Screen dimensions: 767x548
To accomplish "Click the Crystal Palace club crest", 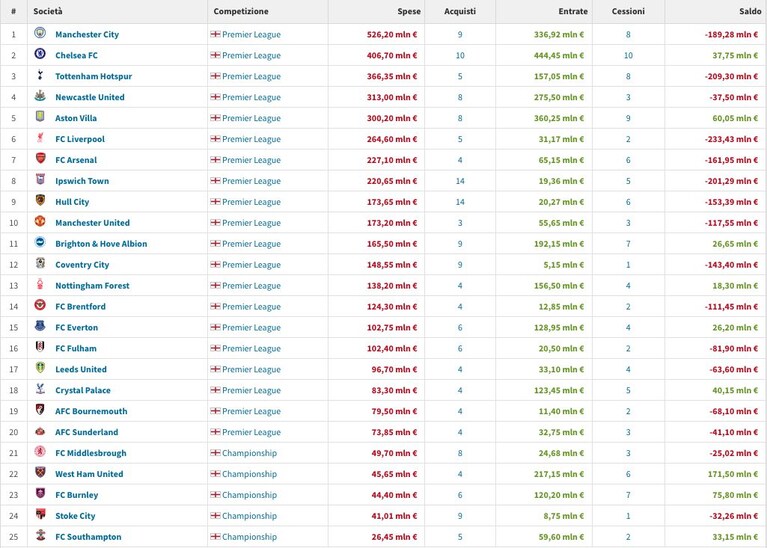I will click(x=40, y=388).
